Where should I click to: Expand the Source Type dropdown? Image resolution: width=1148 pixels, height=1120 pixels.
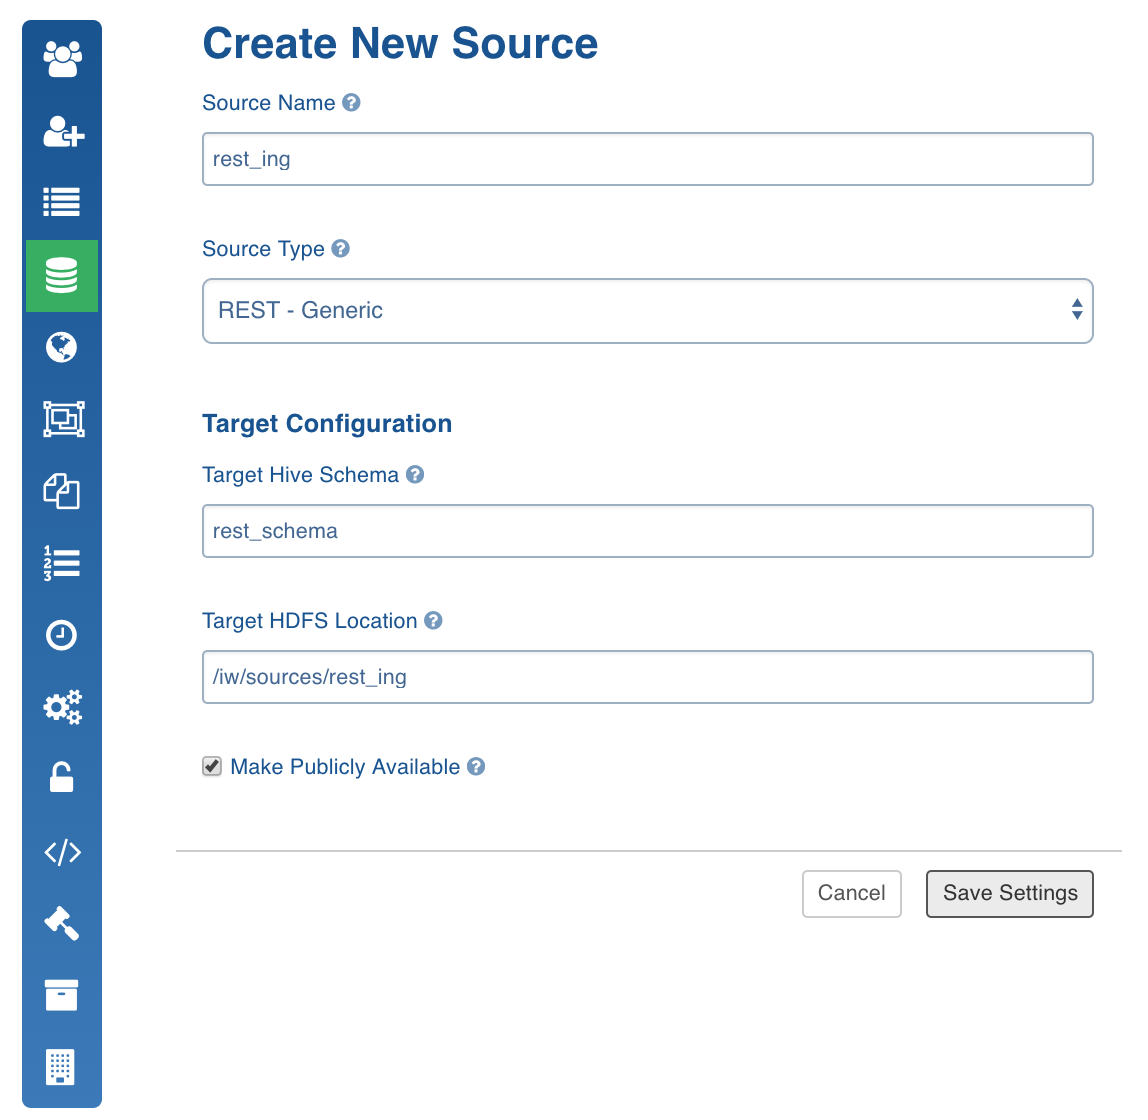pyautogui.click(x=647, y=311)
